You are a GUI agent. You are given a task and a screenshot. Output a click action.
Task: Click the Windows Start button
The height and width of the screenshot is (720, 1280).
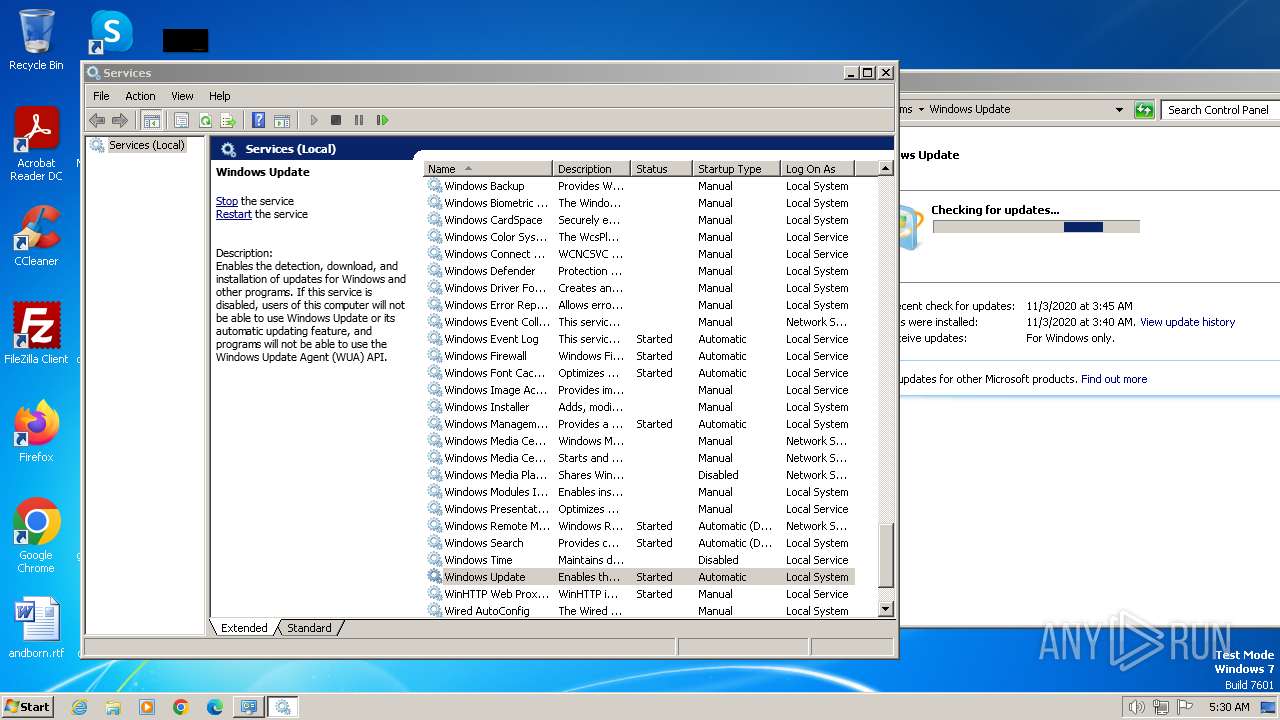pyautogui.click(x=28, y=706)
